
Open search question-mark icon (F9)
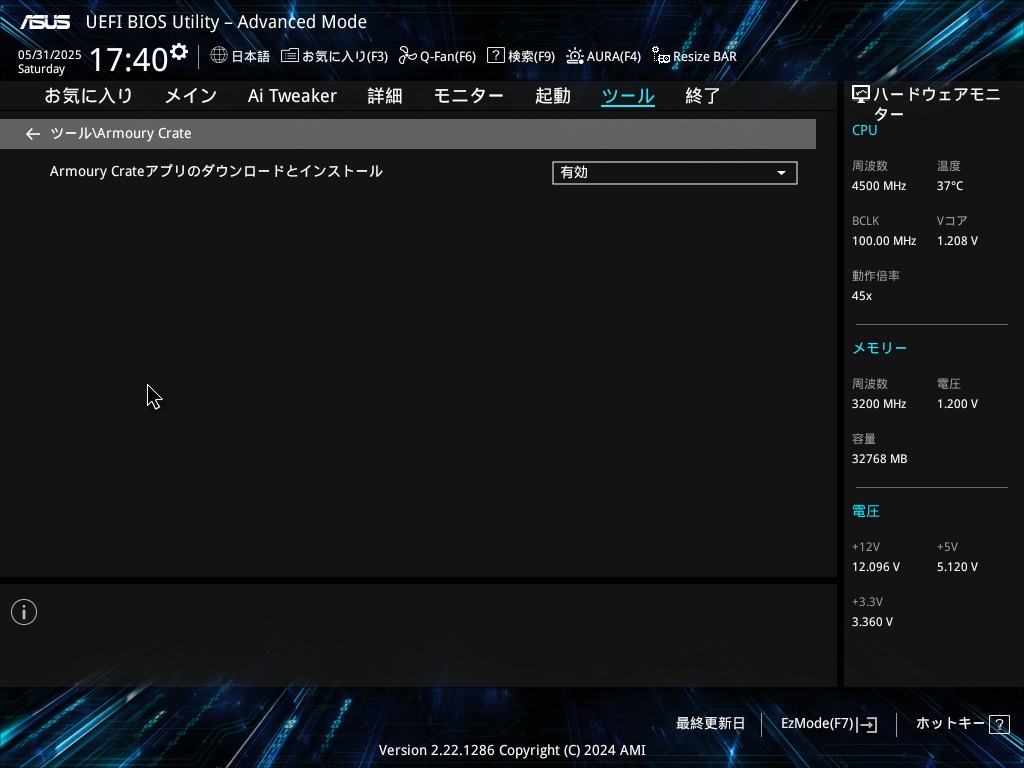496,56
